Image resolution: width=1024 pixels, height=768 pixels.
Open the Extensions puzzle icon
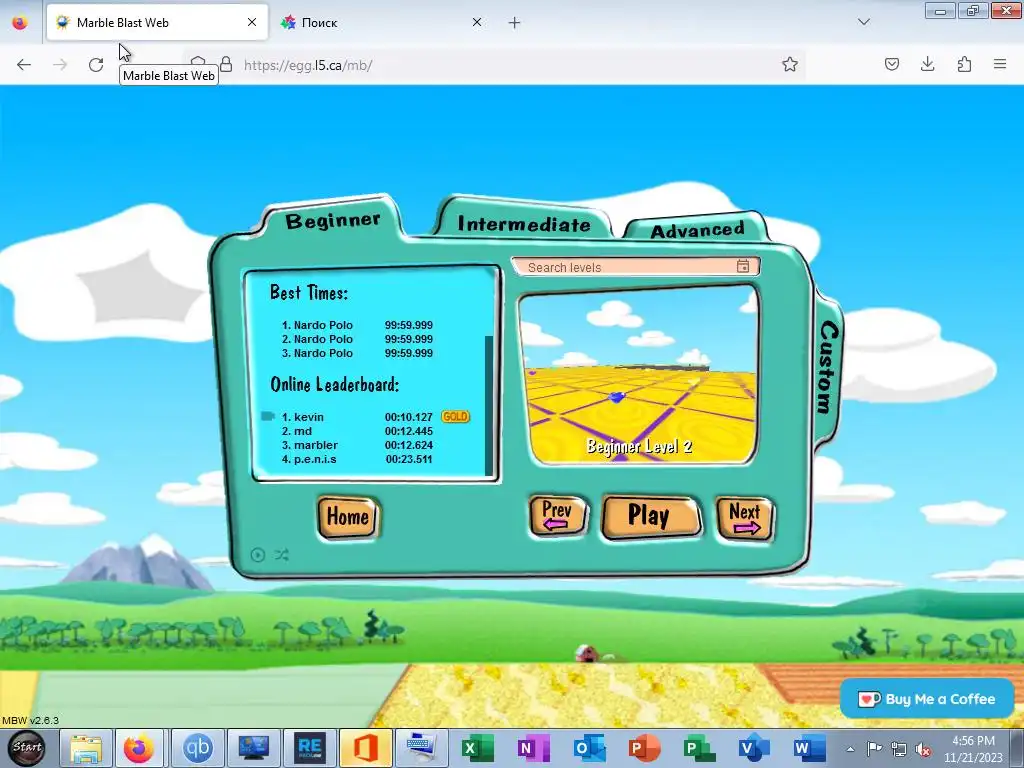click(x=964, y=64)
